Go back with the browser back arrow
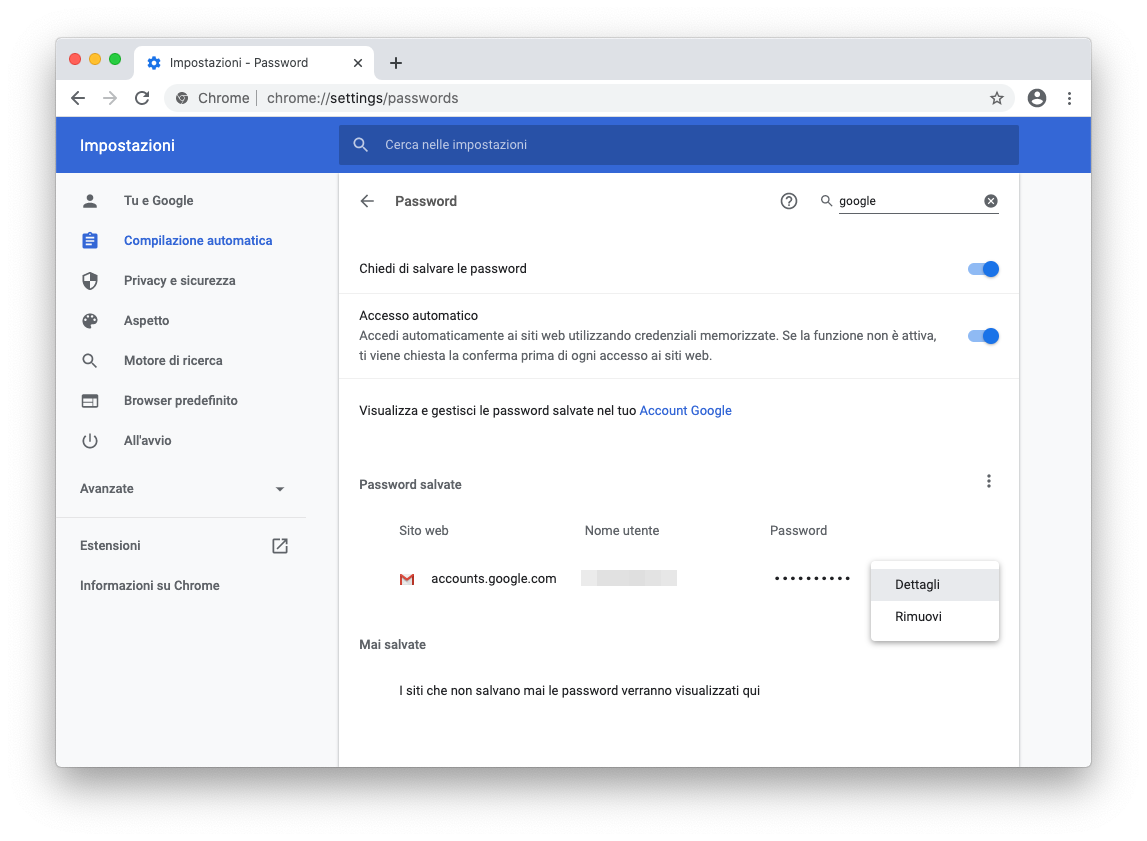 click(x=78, y=98)
